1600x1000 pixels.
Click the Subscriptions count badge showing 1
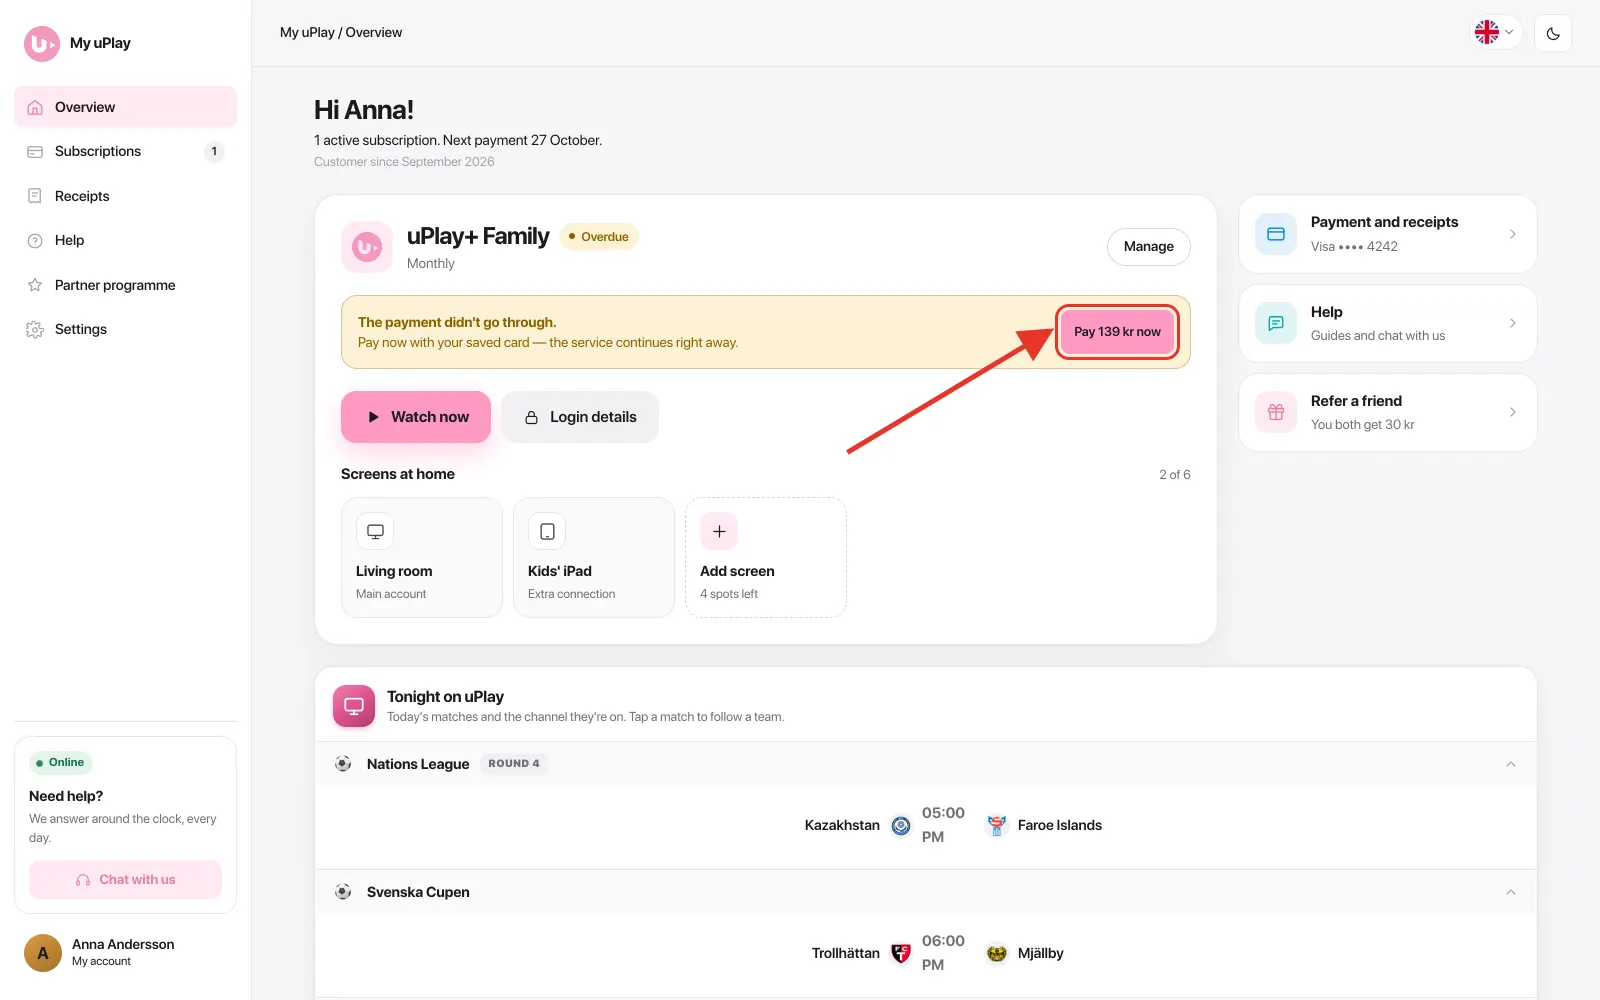pos(214,152)
